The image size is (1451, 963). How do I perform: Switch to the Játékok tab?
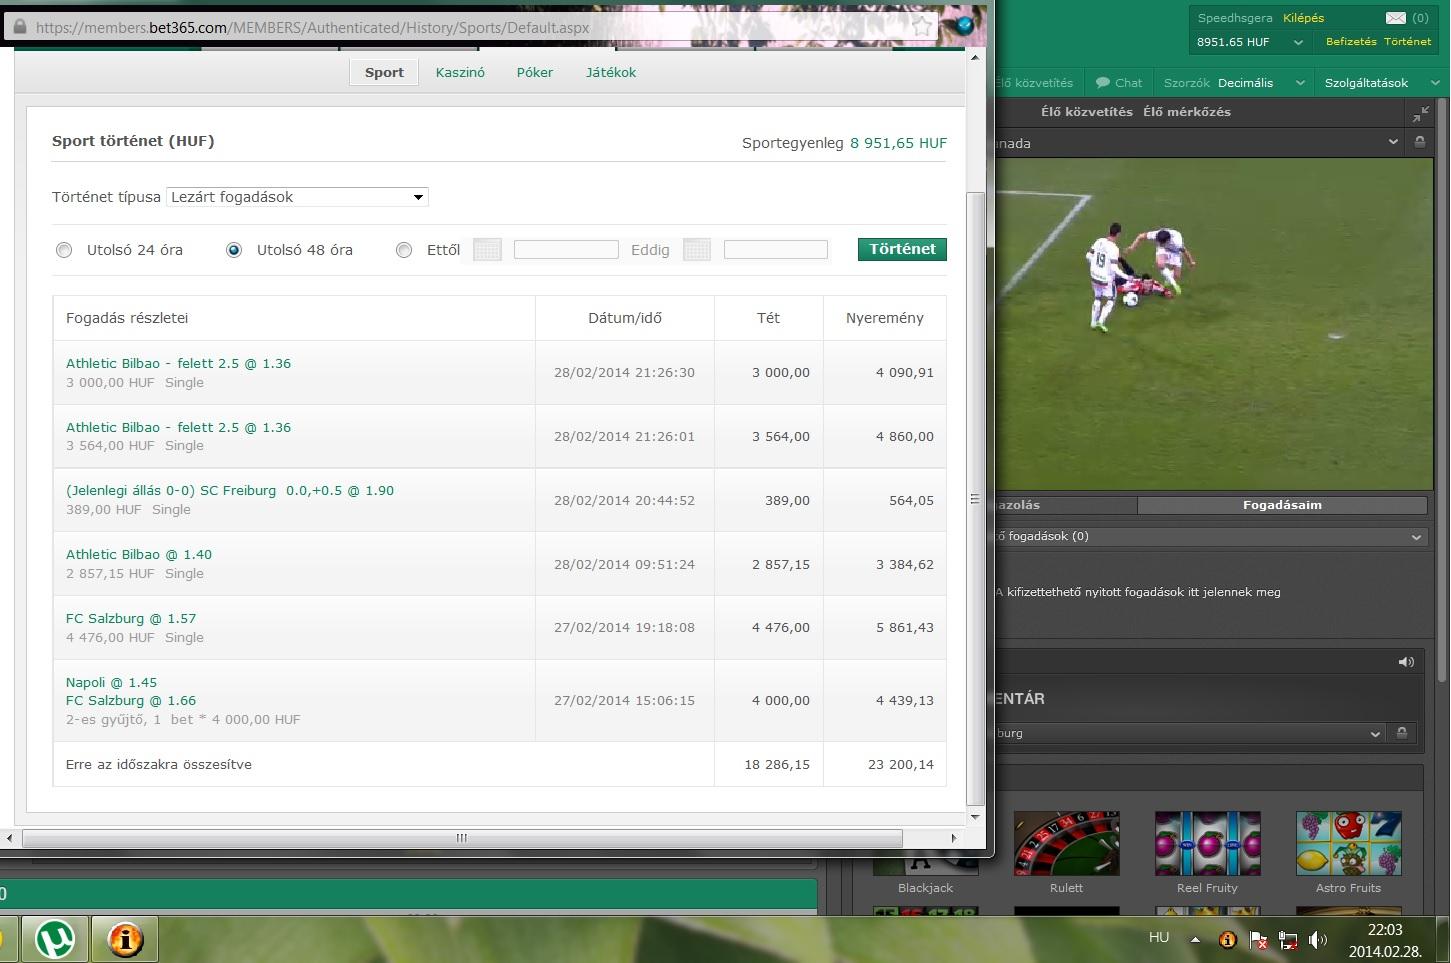point(611,72)
